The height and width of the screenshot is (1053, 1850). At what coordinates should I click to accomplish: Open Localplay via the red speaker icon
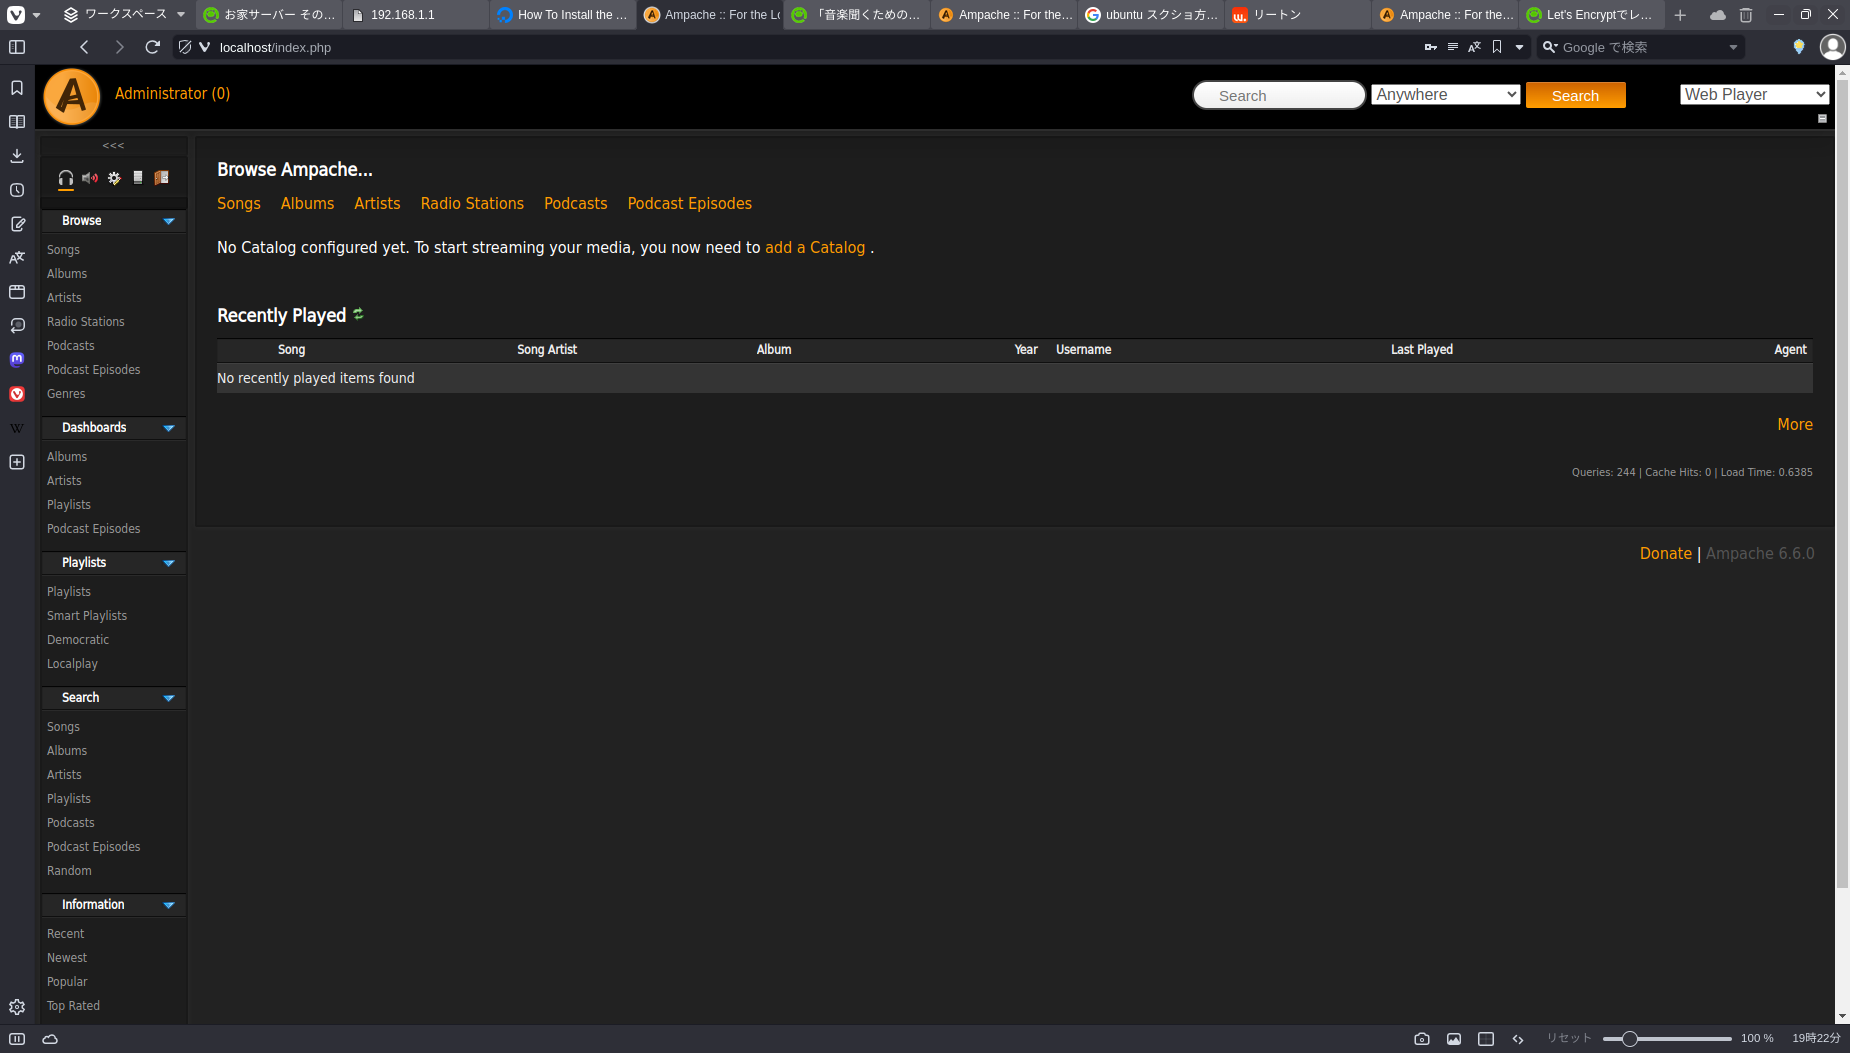pos(89,178)
